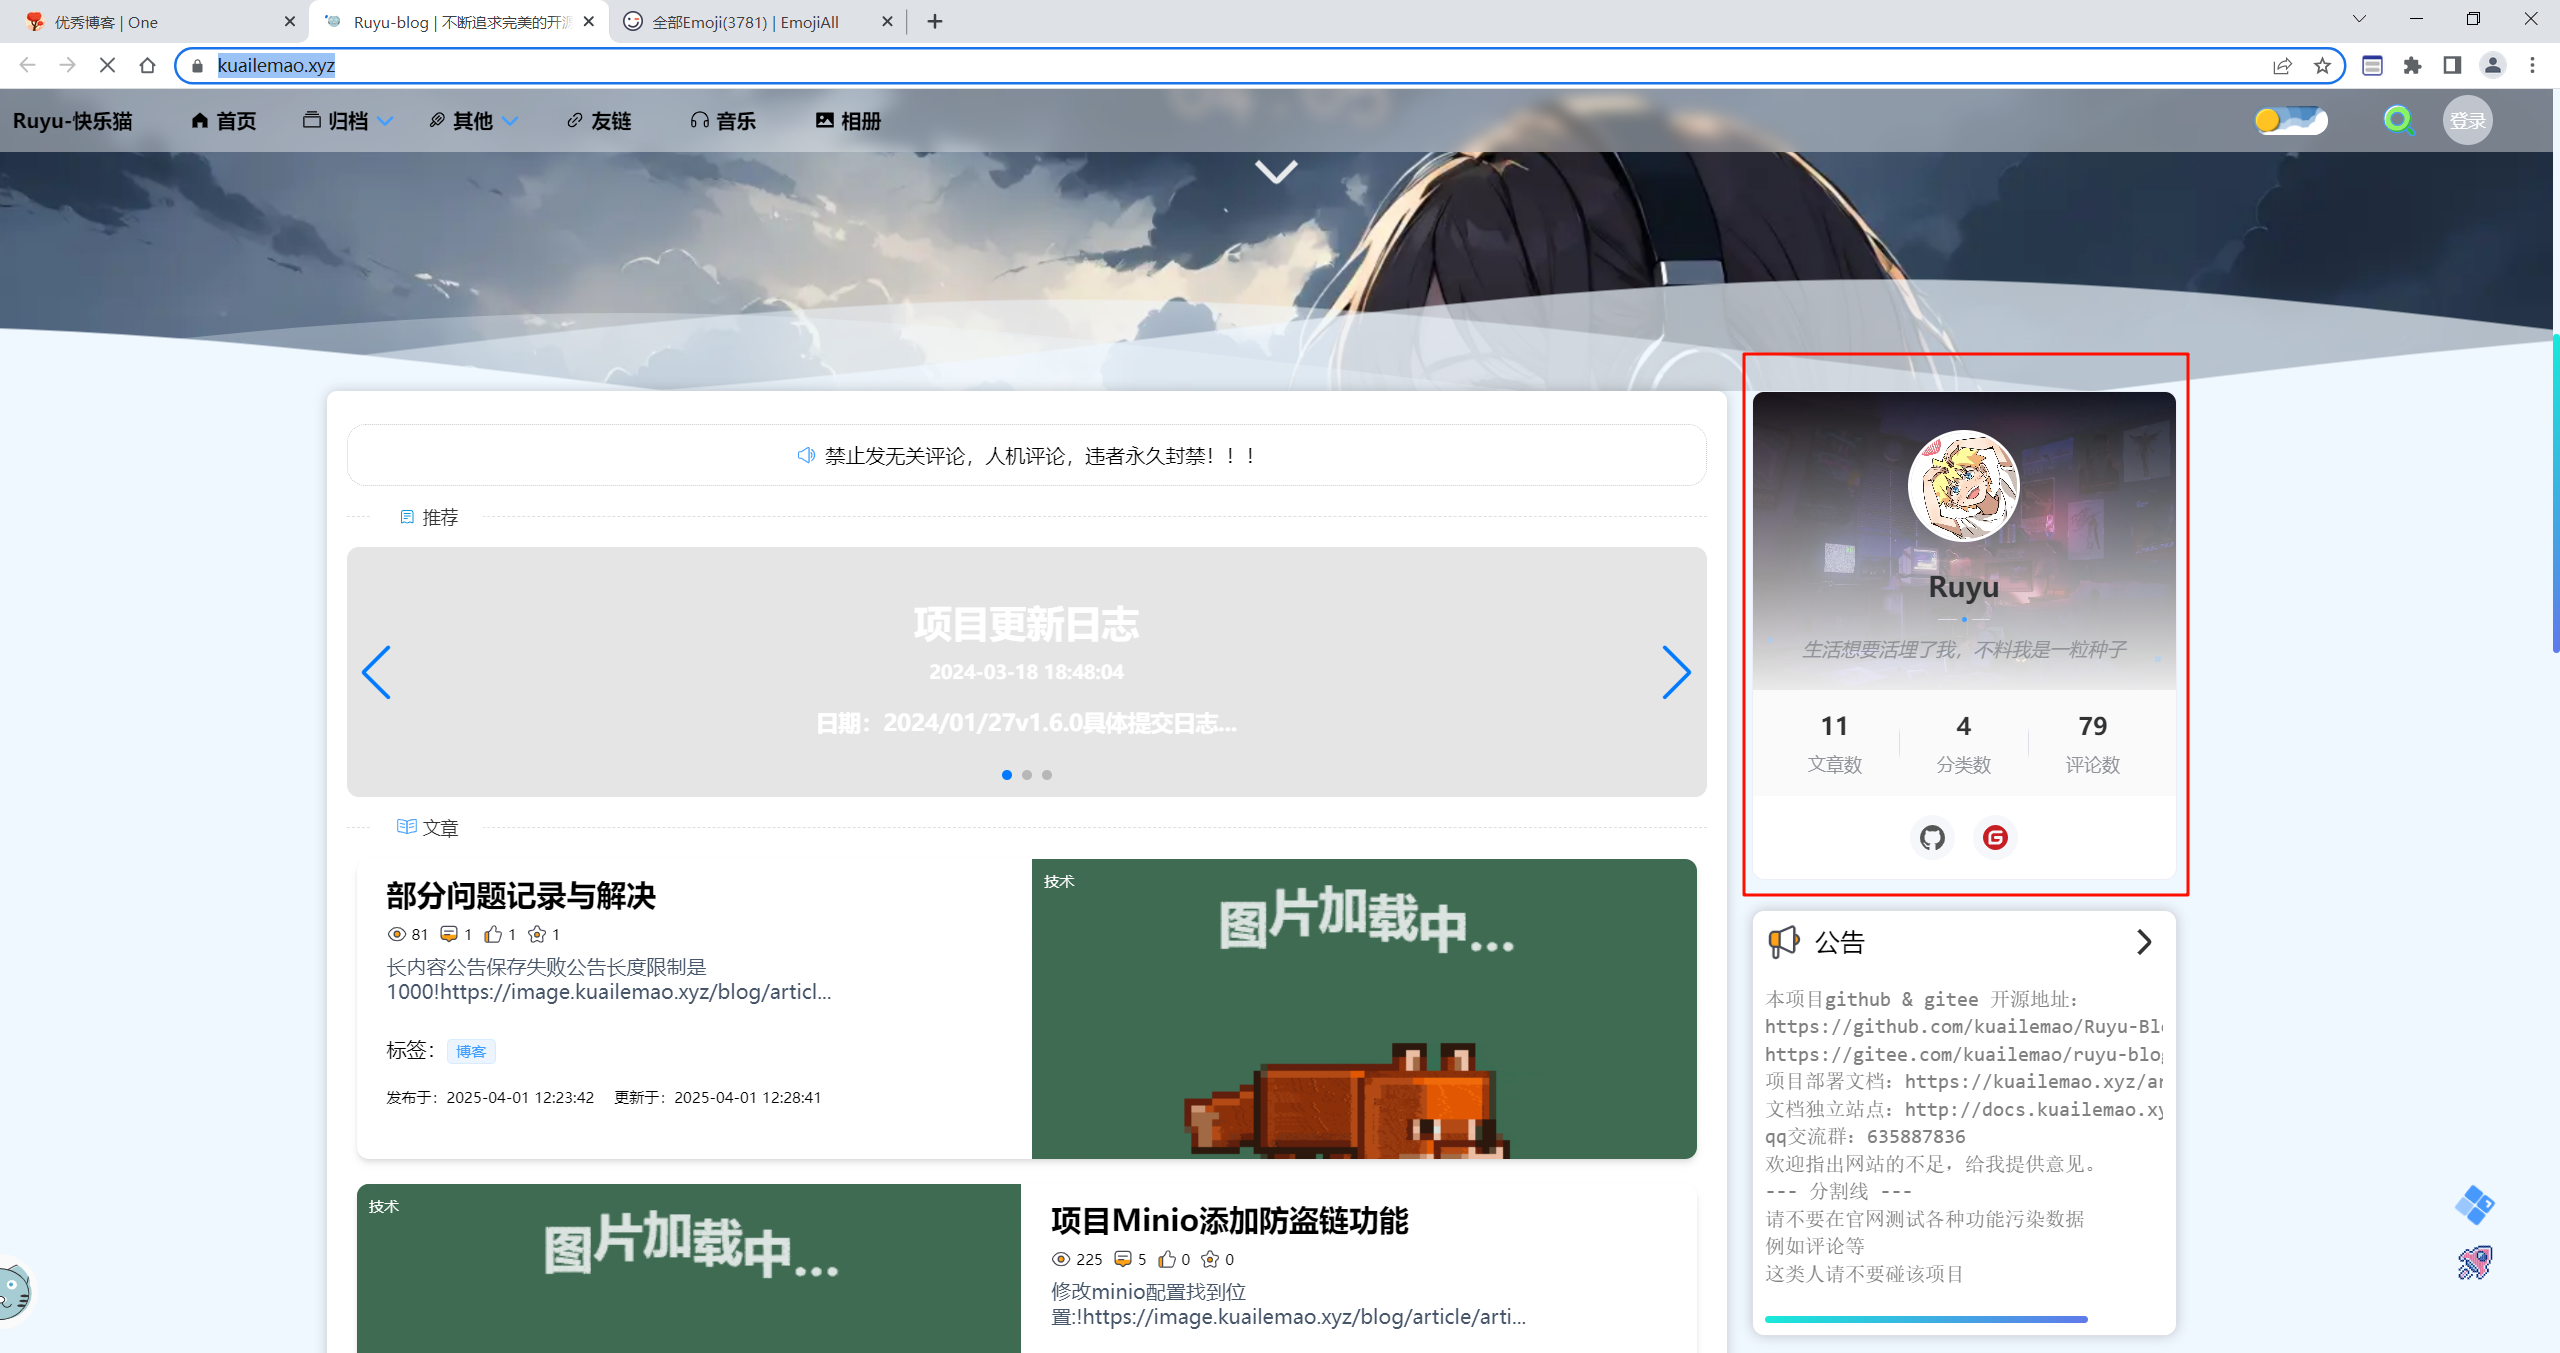Click the announcement progress bar
The width and height of the screenshot is (2560, 1353).
point(1926,1319)
